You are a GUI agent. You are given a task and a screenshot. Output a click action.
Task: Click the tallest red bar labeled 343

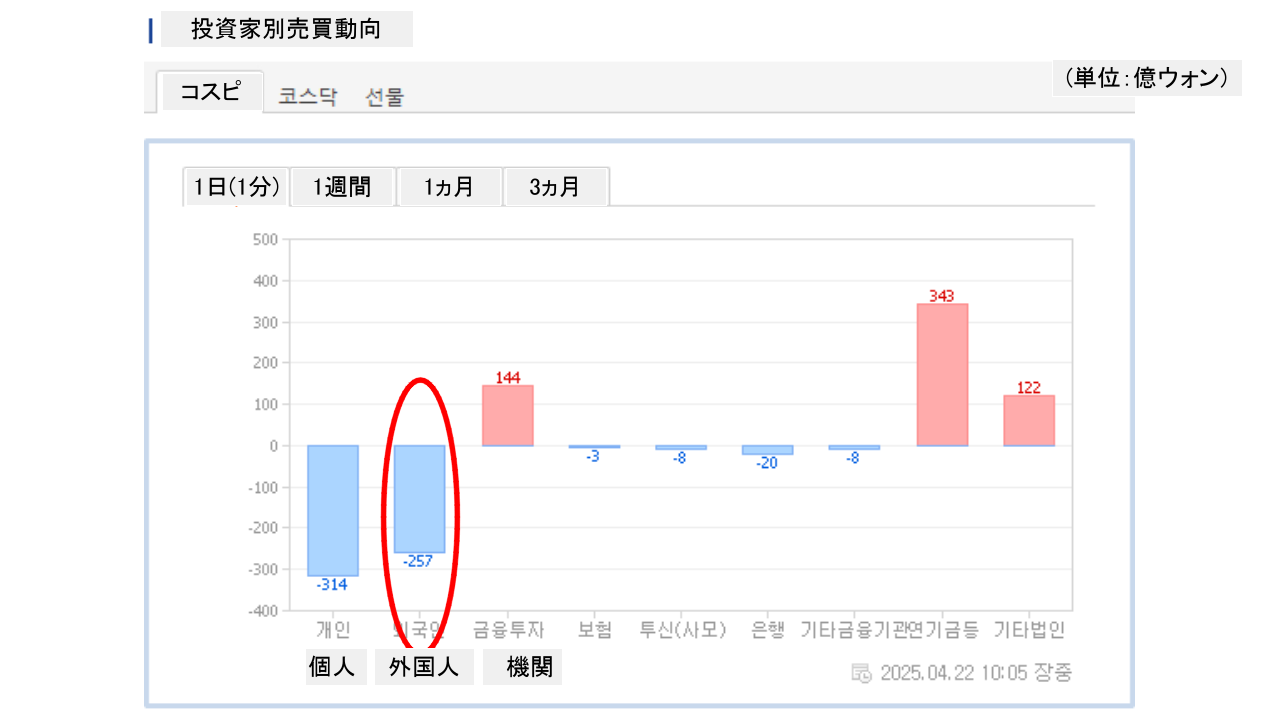click(942, 374)
